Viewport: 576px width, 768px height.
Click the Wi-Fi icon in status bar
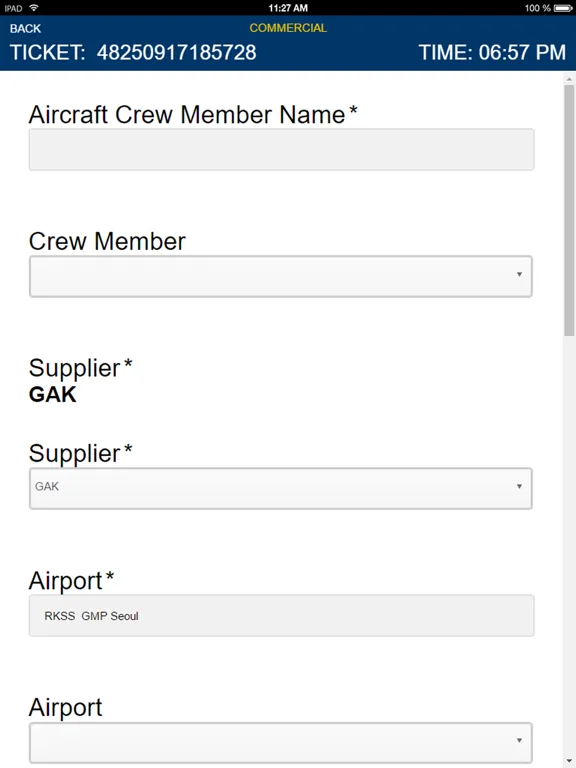click(34, 8)
